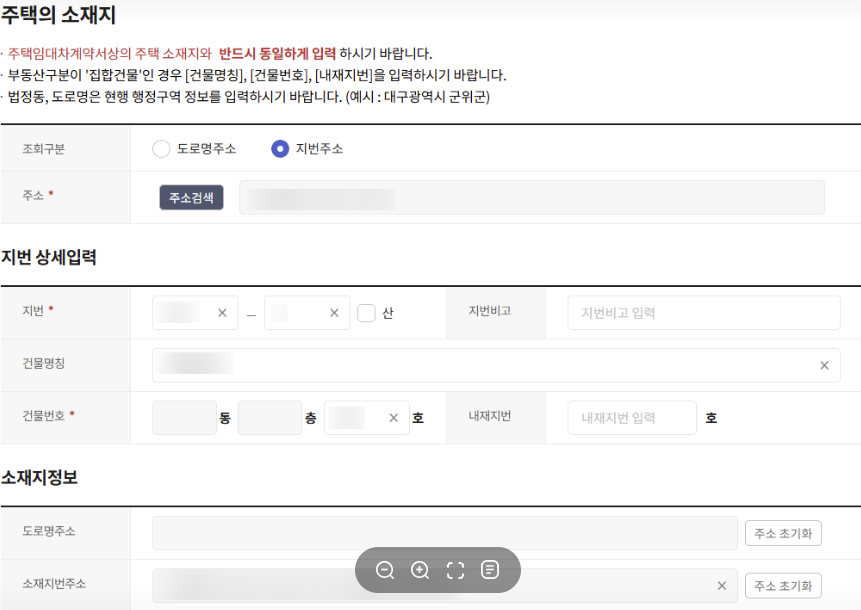
Task: Click the masked address field next to 주소검색
Action: 530,197
